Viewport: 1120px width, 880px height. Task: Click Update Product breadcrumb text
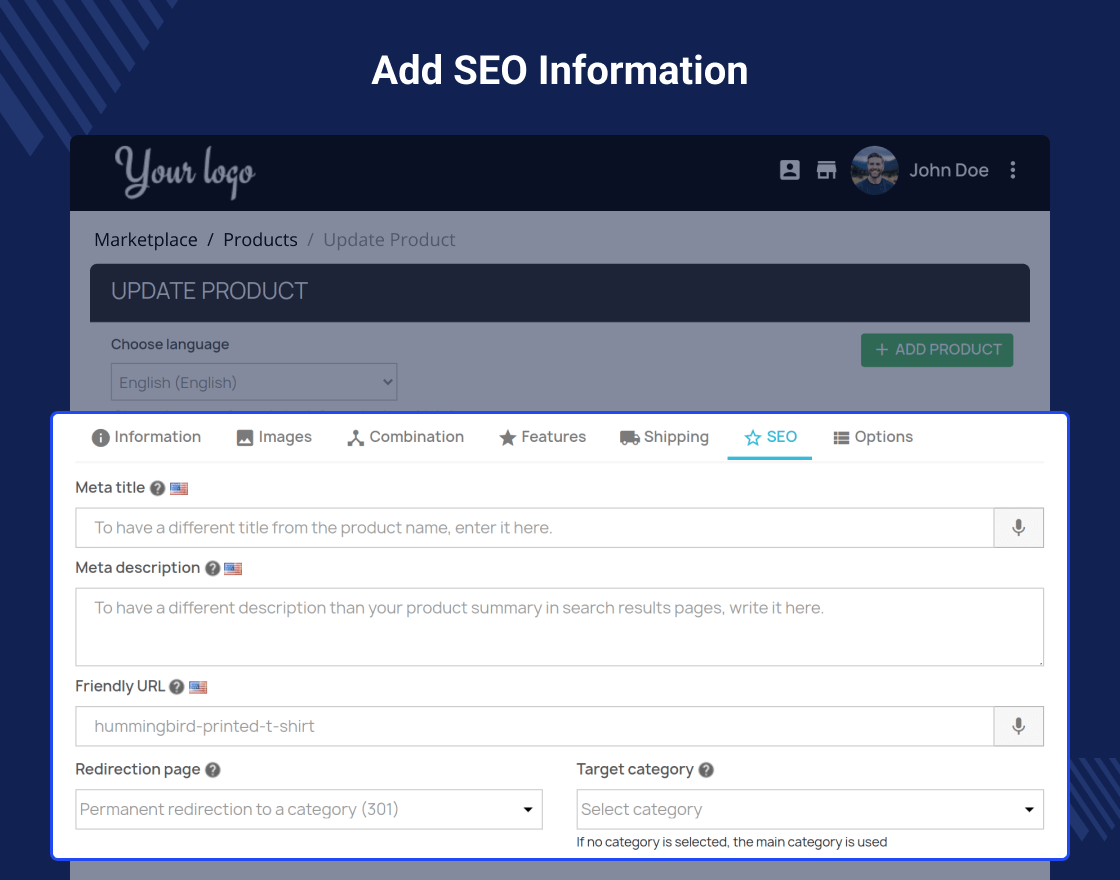tap(389, 239)
